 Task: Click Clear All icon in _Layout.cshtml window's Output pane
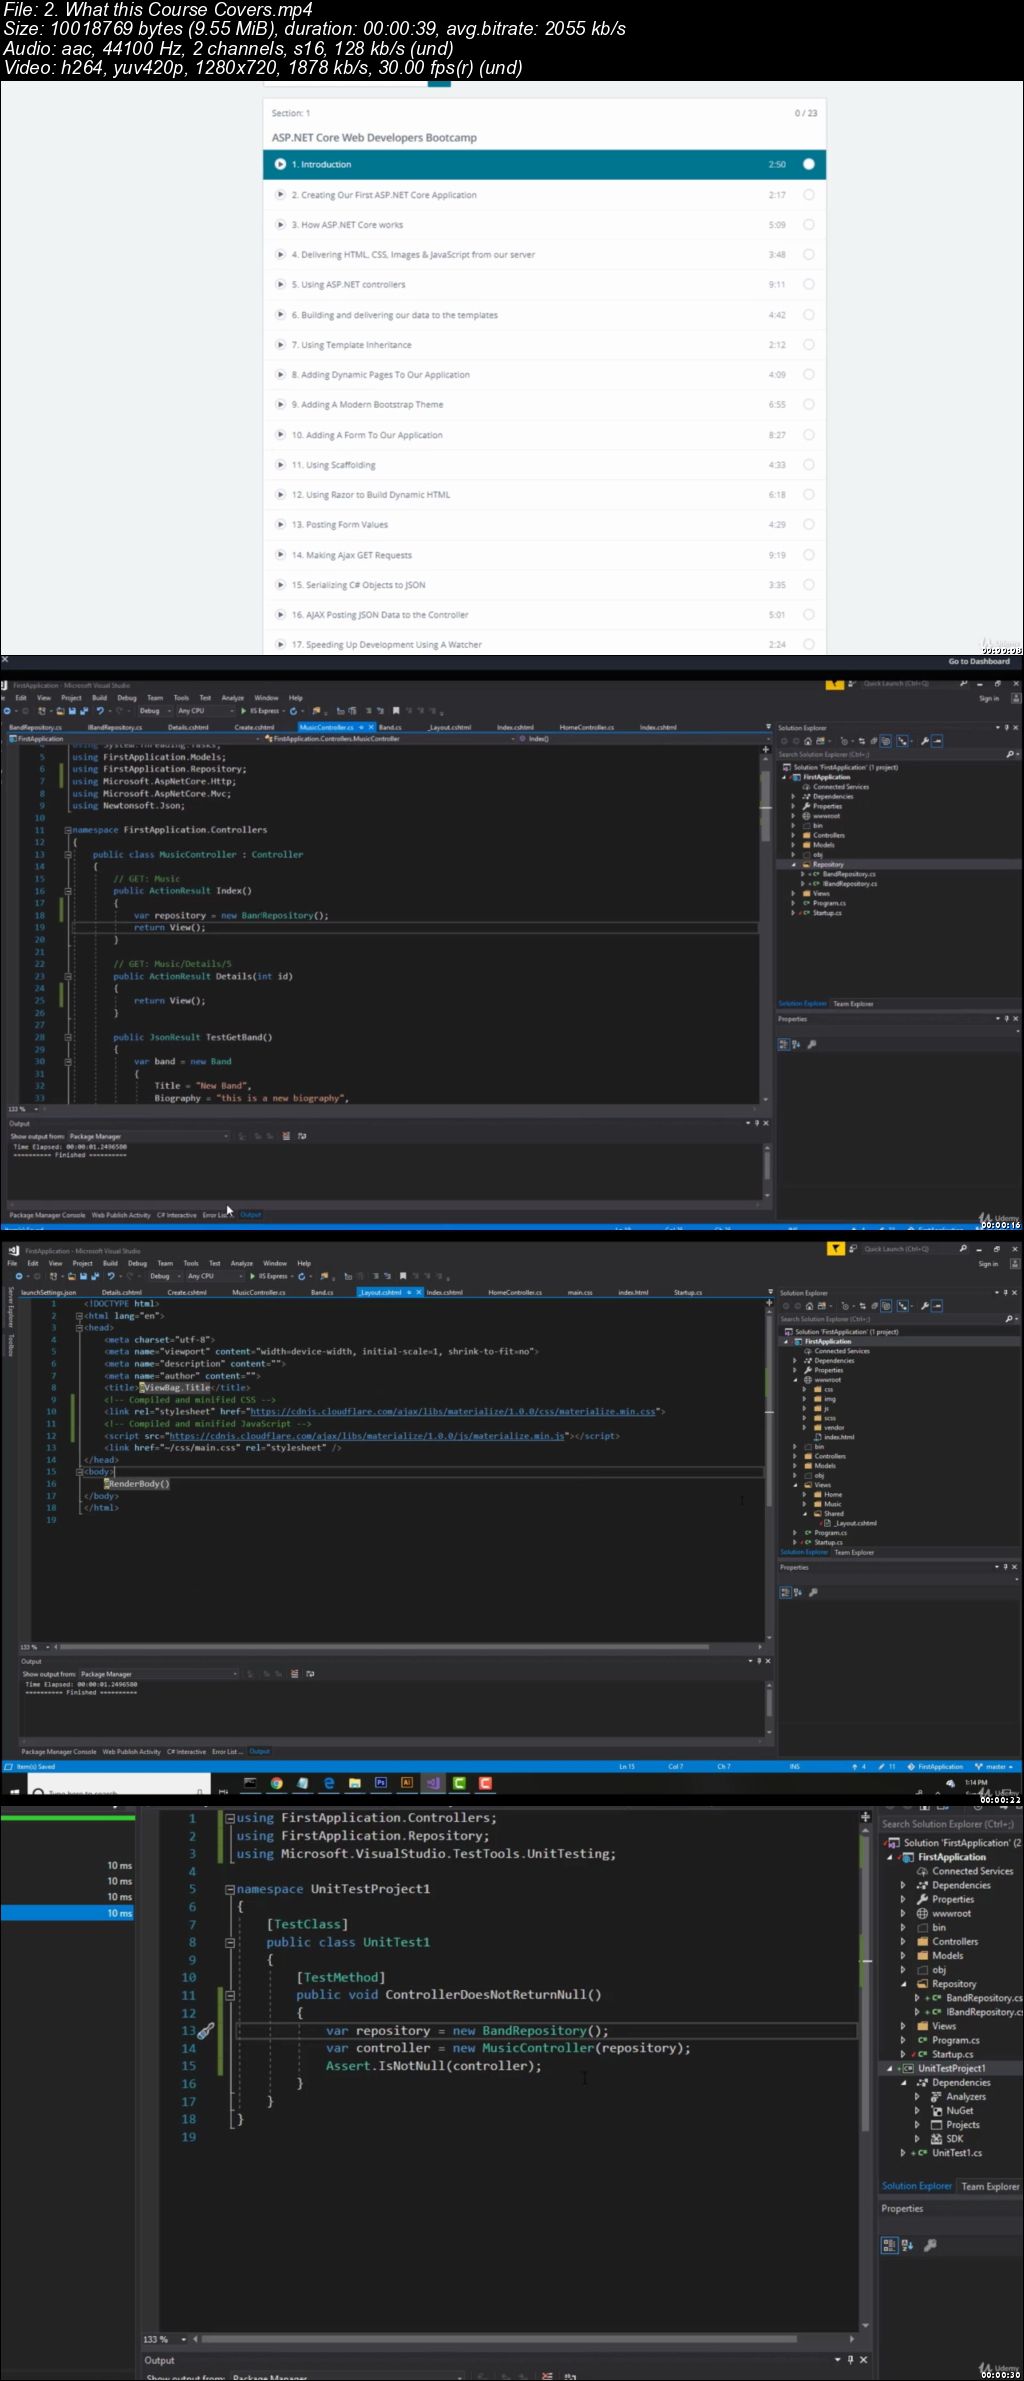coord(294,1674)
